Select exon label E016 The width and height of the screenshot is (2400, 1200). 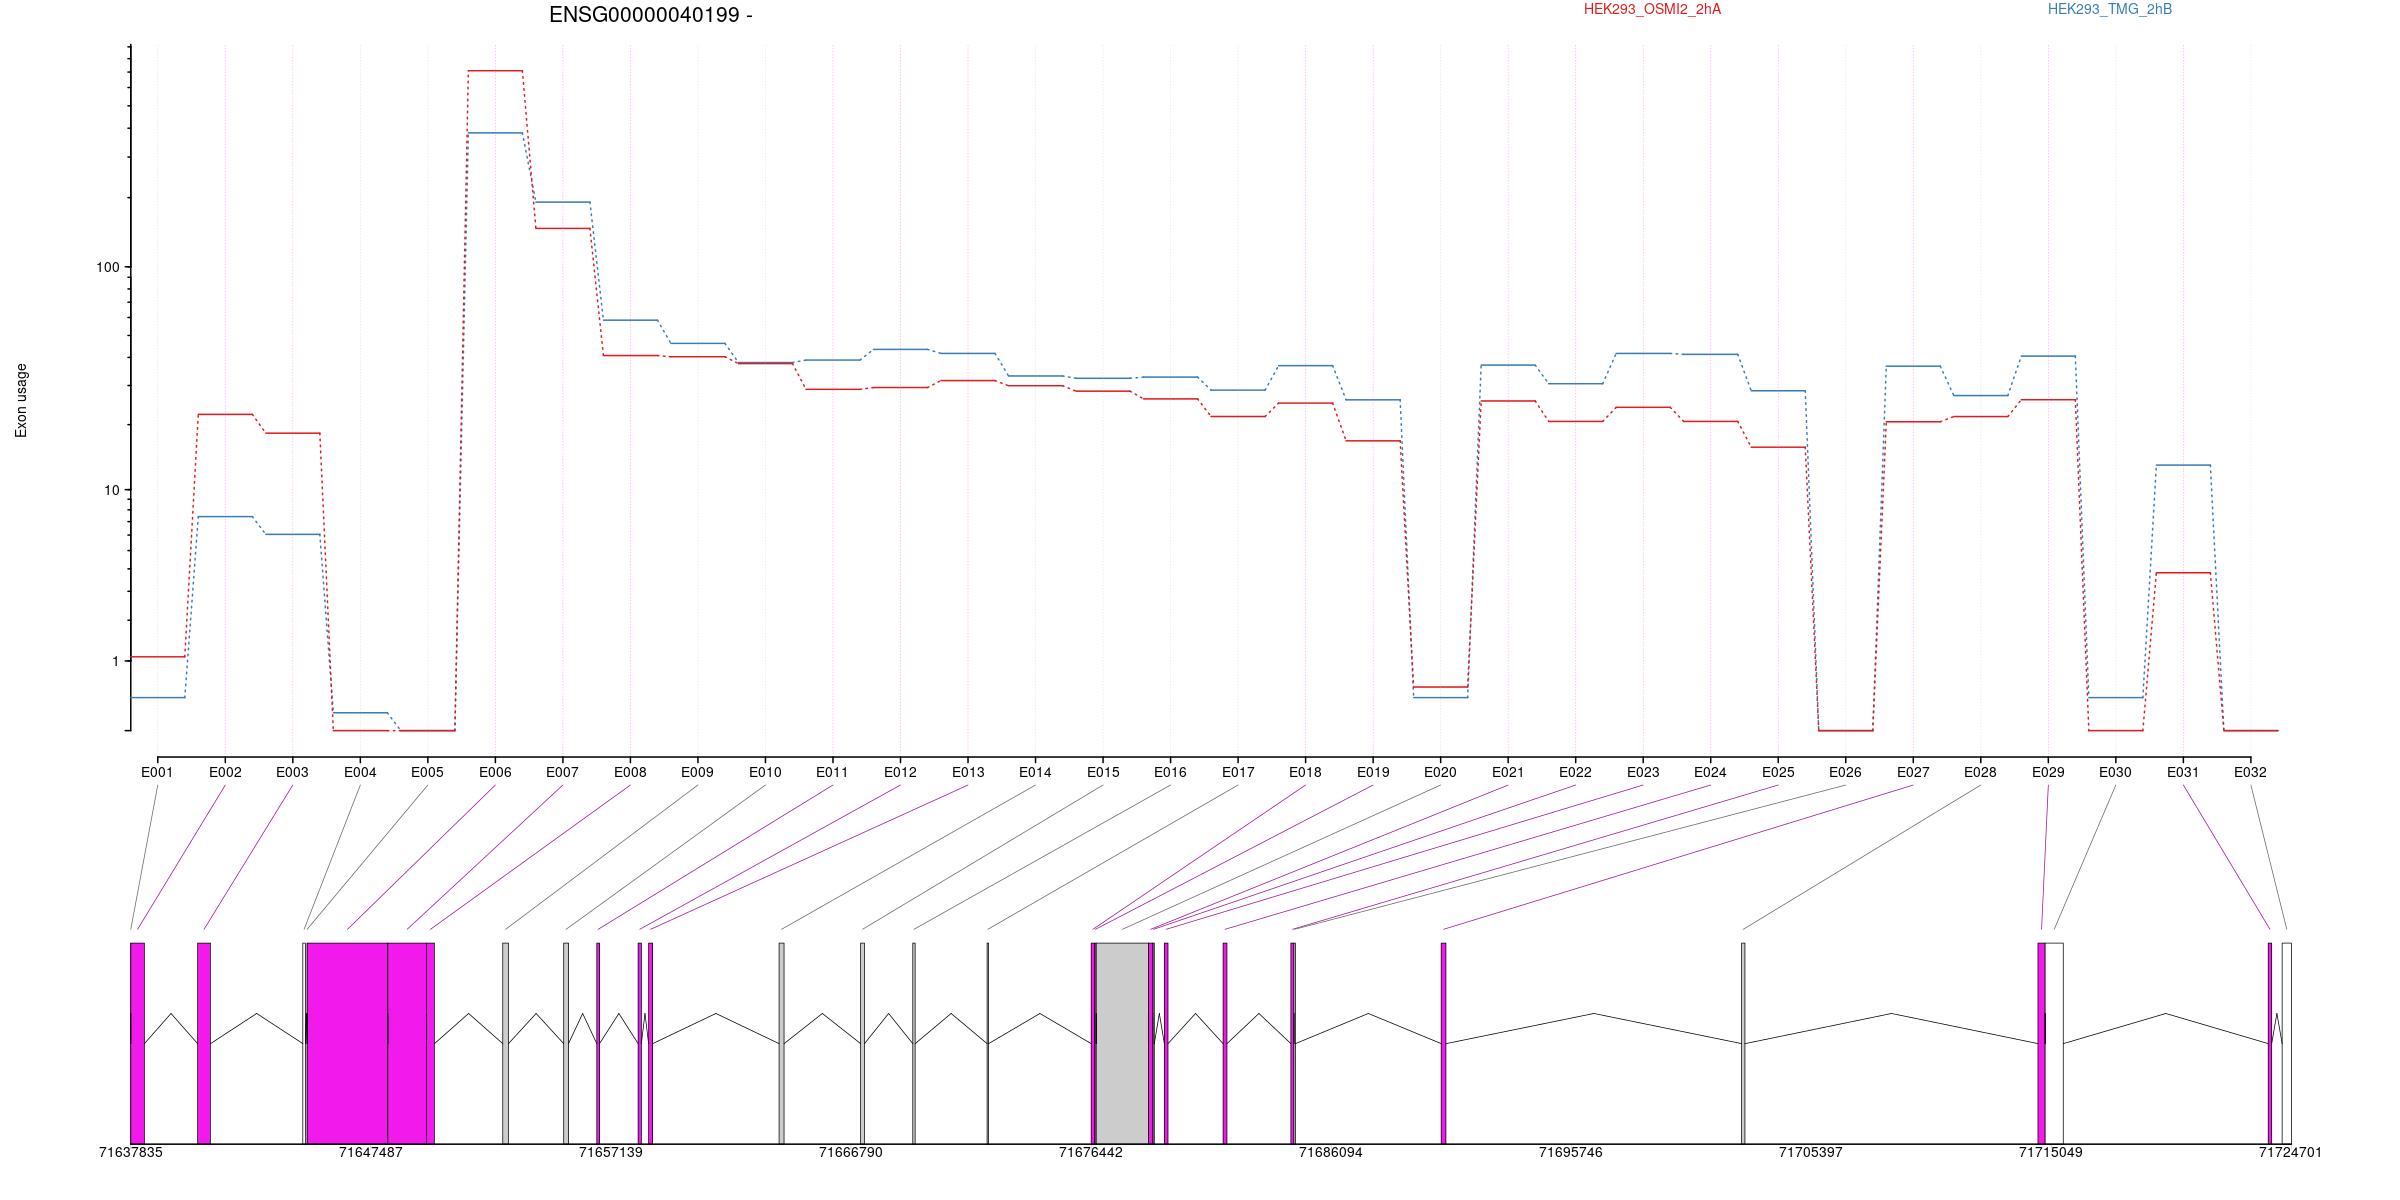[x=1170, y=772]
